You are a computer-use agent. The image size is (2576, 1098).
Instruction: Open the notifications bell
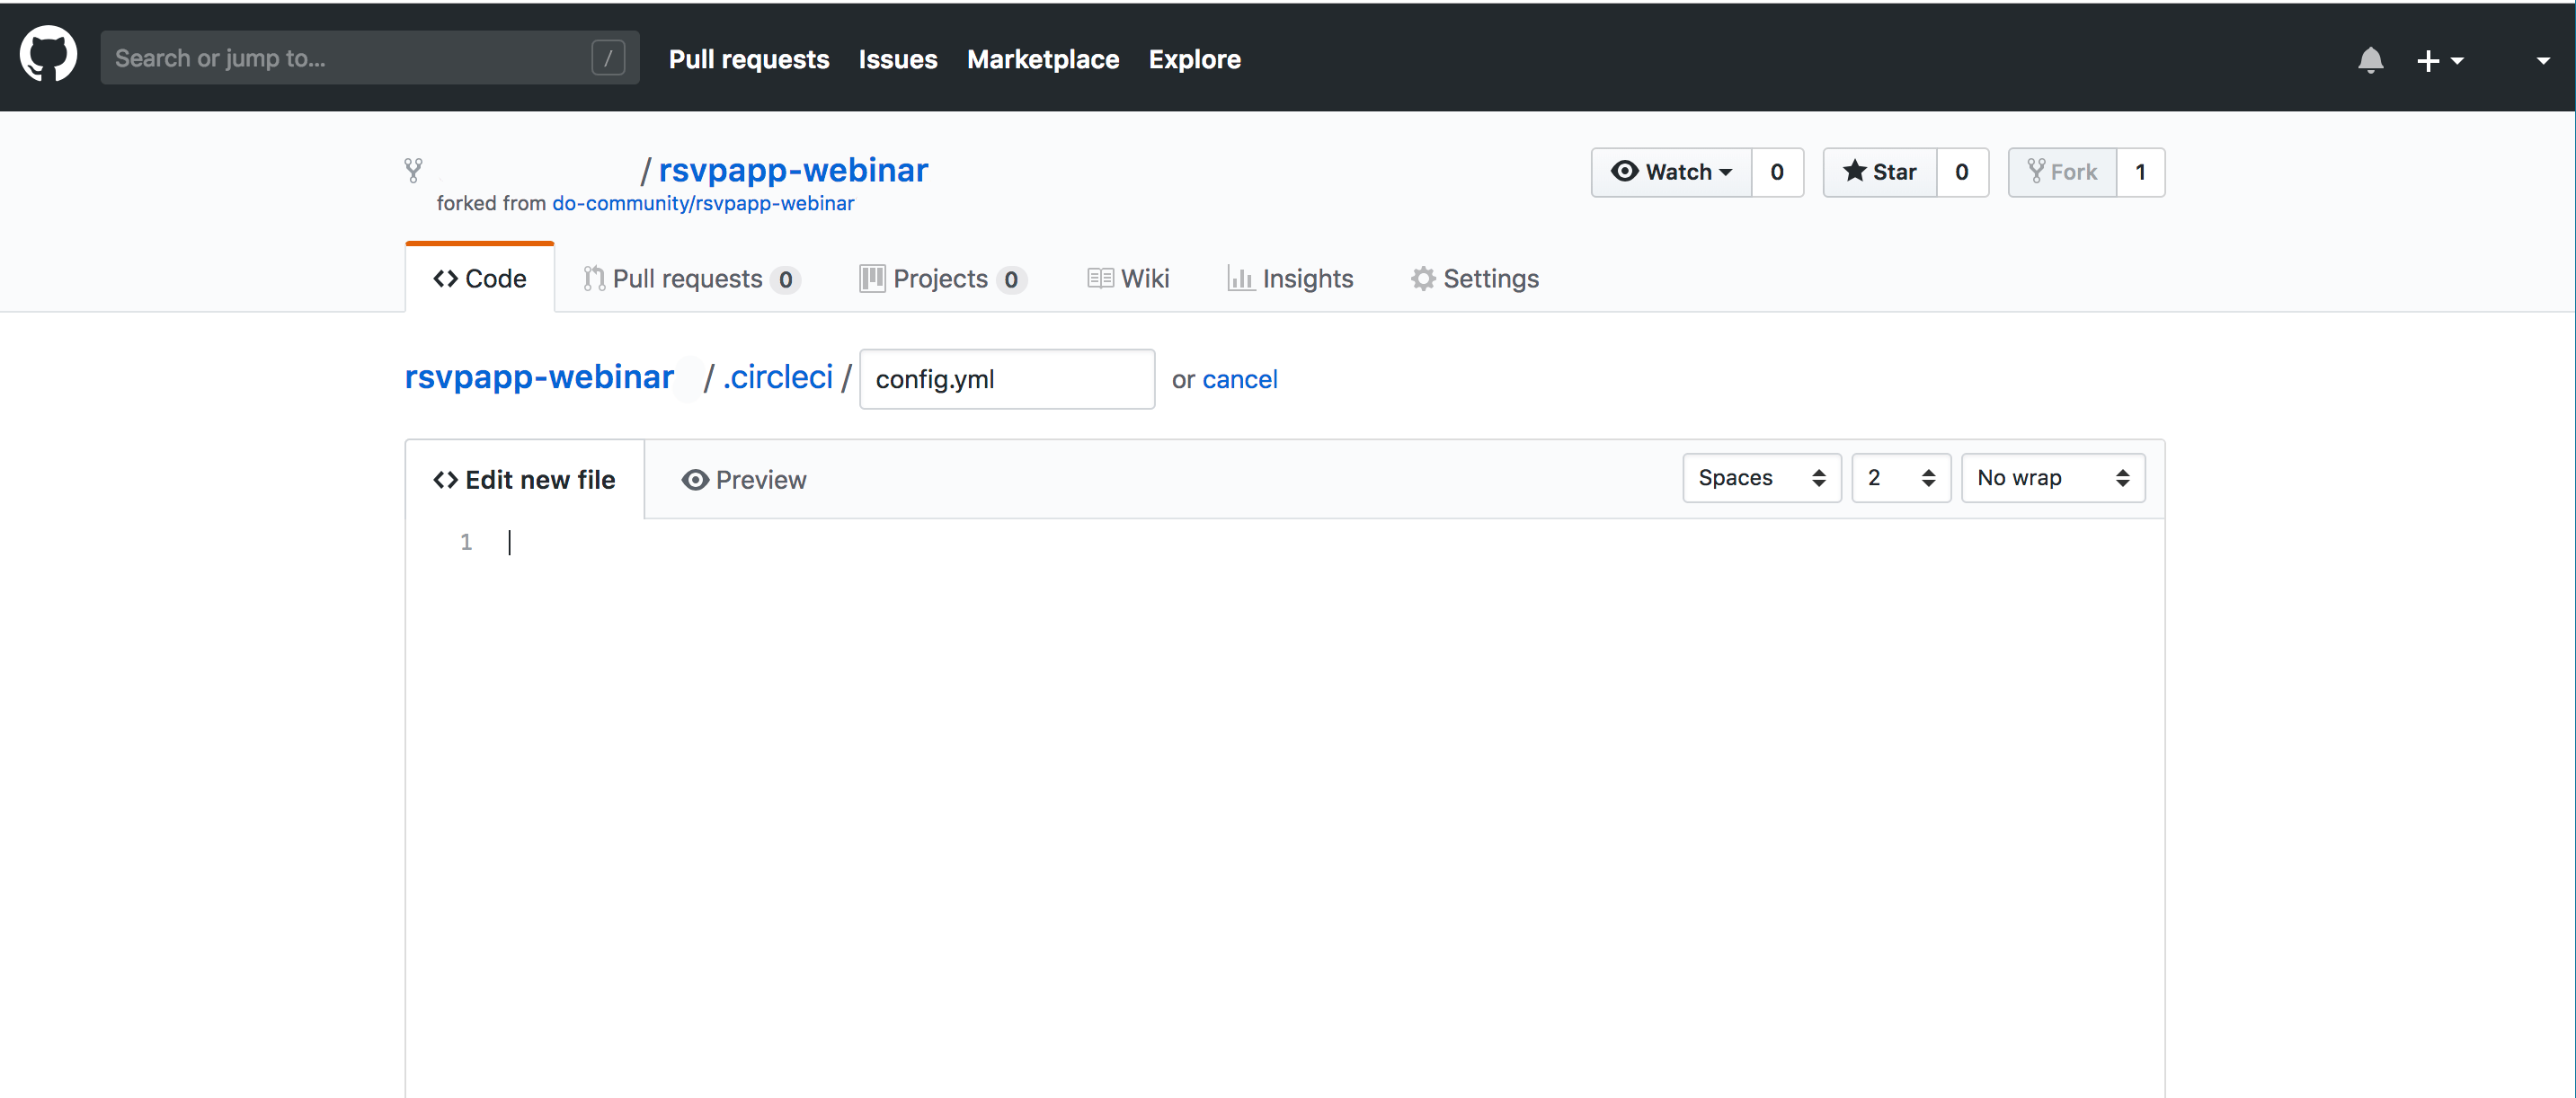tap(2370, 61)
